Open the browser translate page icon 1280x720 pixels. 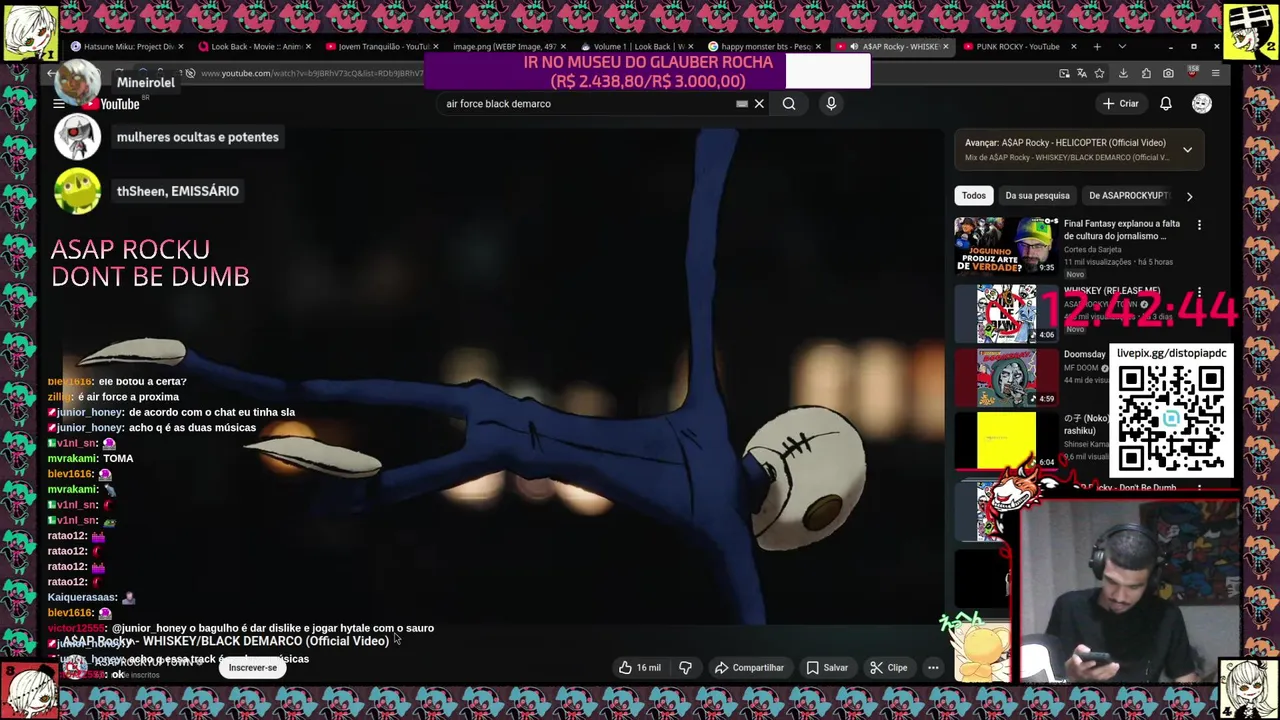tap(1082, 73)
